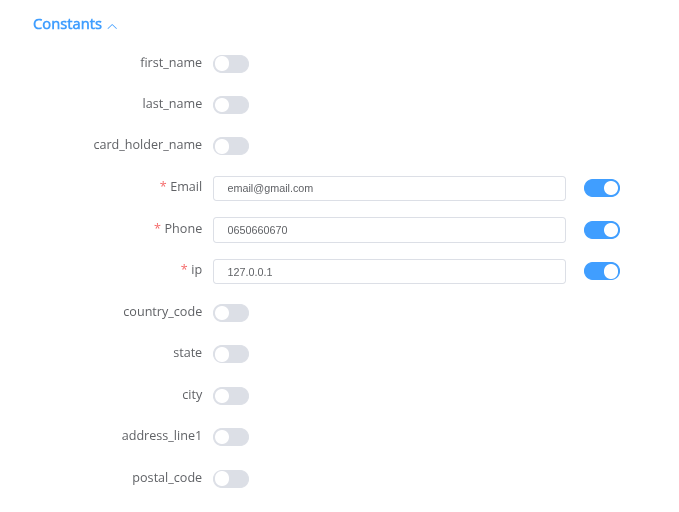Click the Constants heading text
The height and width of the screenshot is (512, 679).
67,24
